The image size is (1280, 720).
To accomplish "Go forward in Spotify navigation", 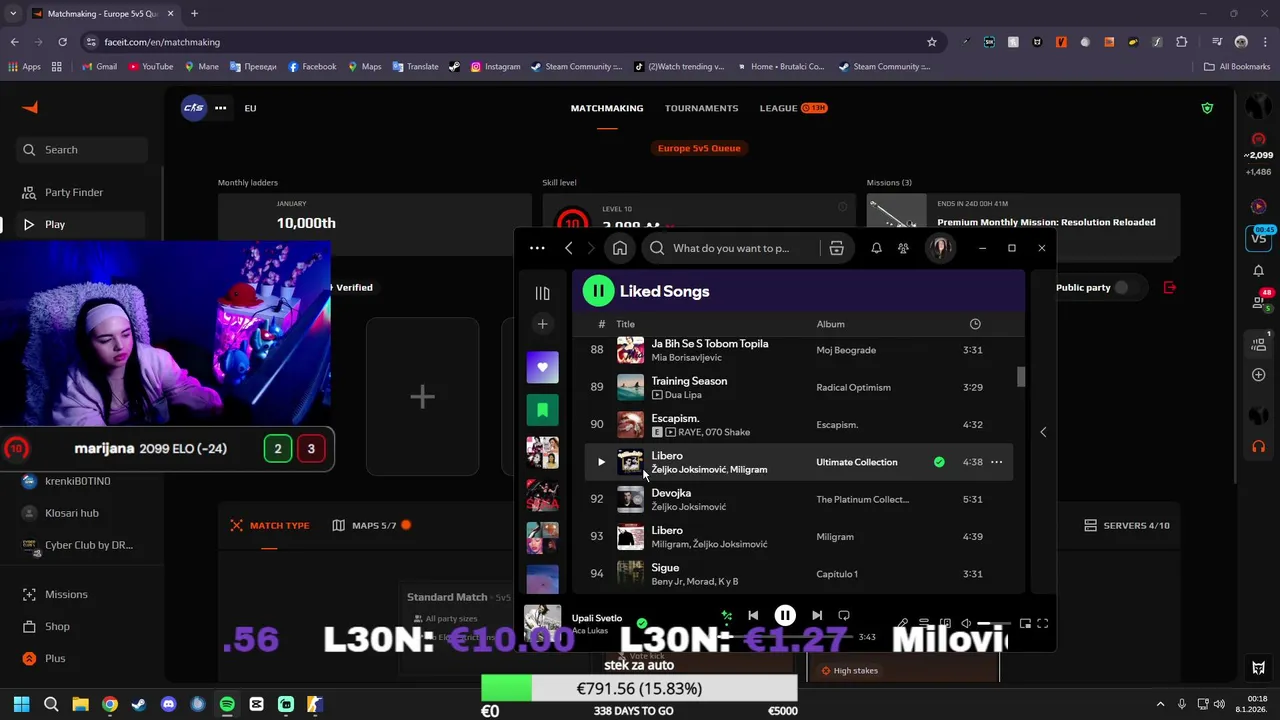I will click(591, 248).
